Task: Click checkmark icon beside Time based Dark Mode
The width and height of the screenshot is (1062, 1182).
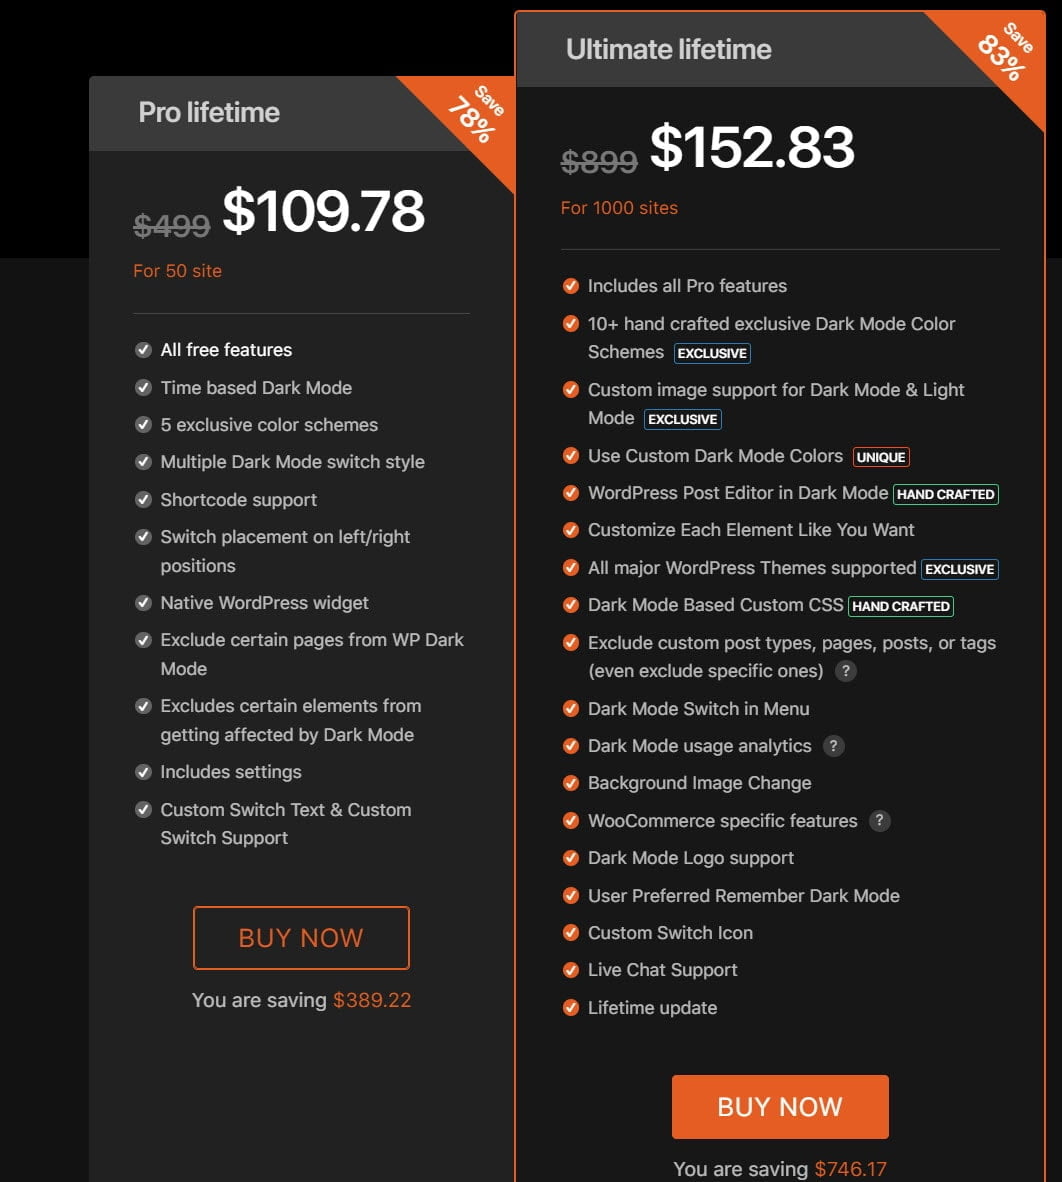Action: pos(143,387)
